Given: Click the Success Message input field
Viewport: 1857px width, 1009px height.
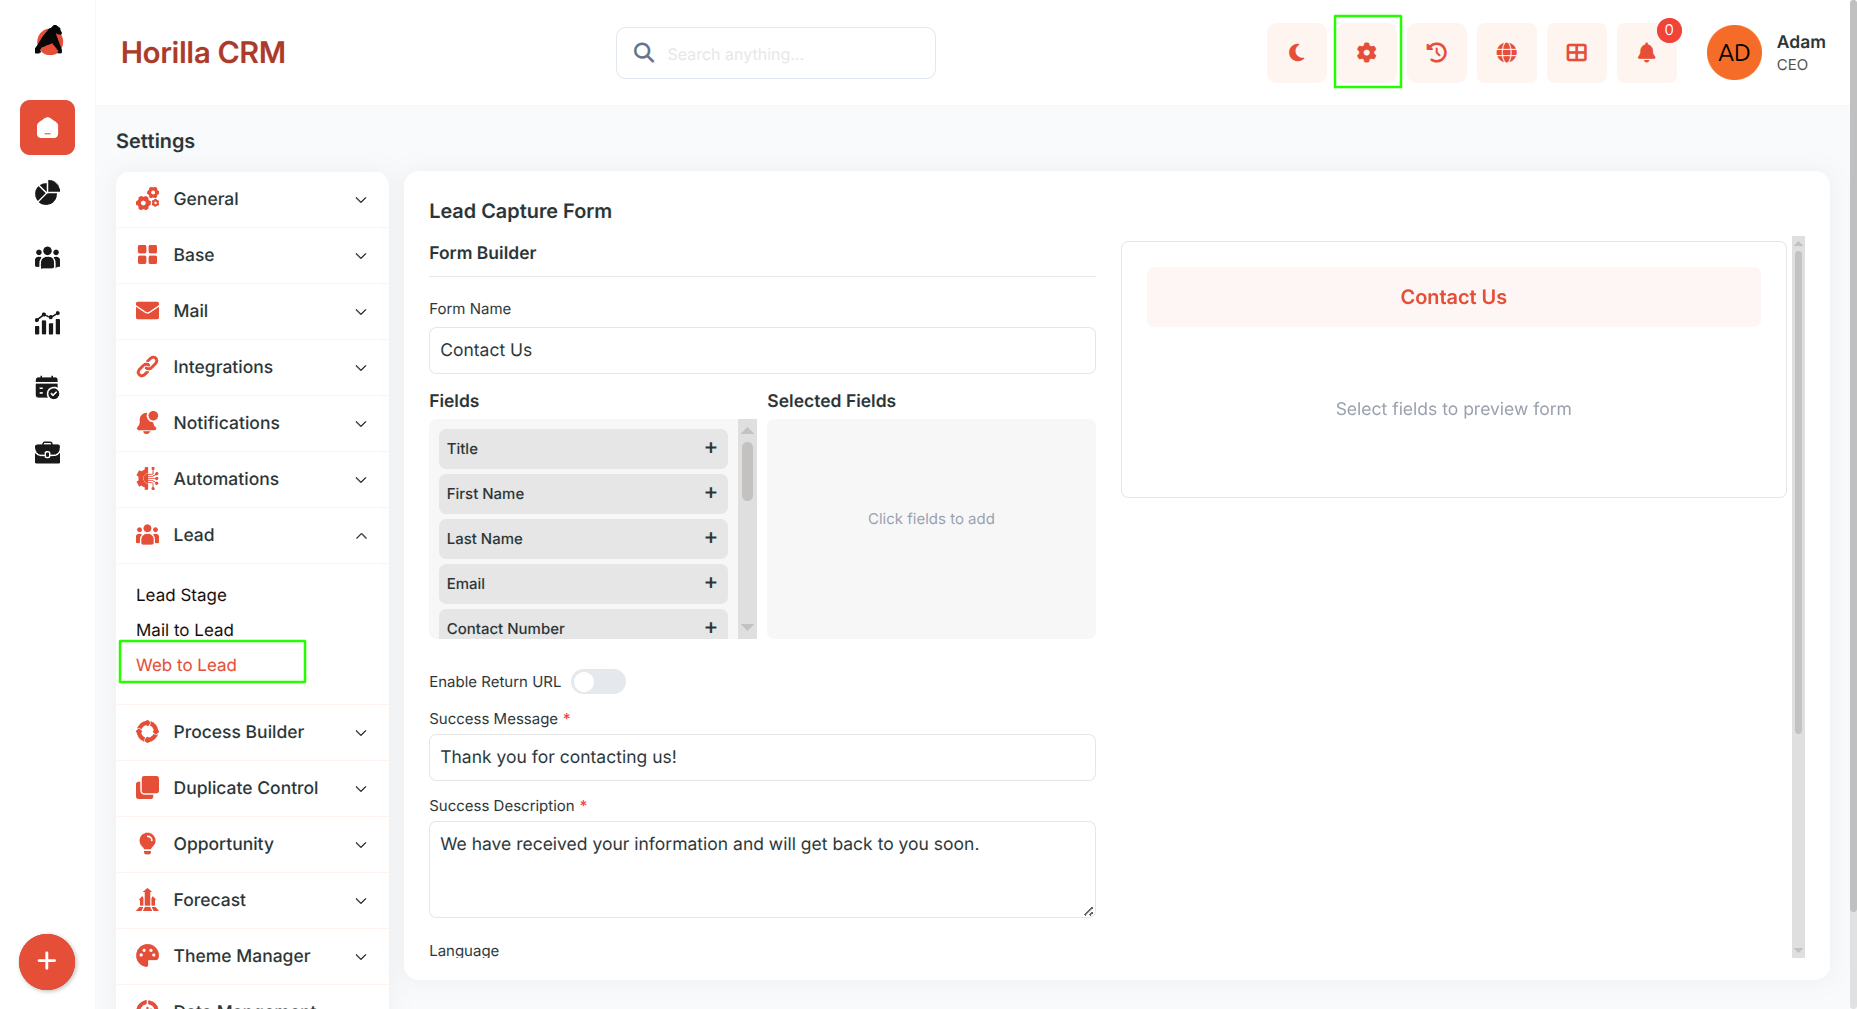Looking at the screenshot, I should click(762, 757).
